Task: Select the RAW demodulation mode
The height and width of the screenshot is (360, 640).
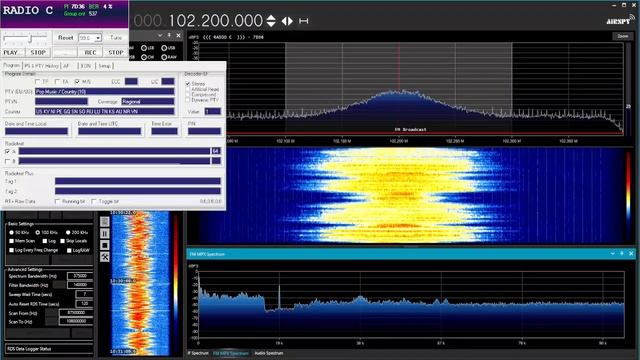Action: (x=164, y=57)
